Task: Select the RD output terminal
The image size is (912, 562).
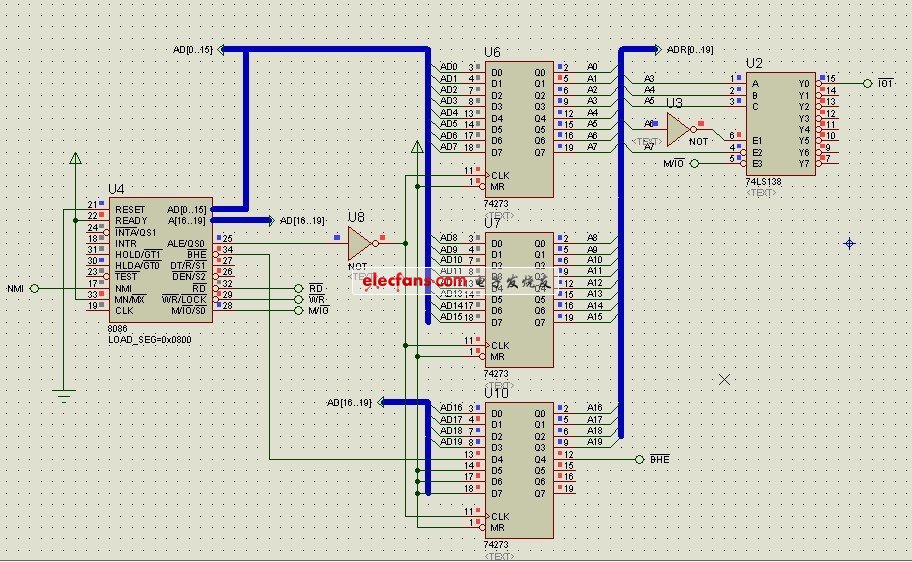Action: point(299,288)
